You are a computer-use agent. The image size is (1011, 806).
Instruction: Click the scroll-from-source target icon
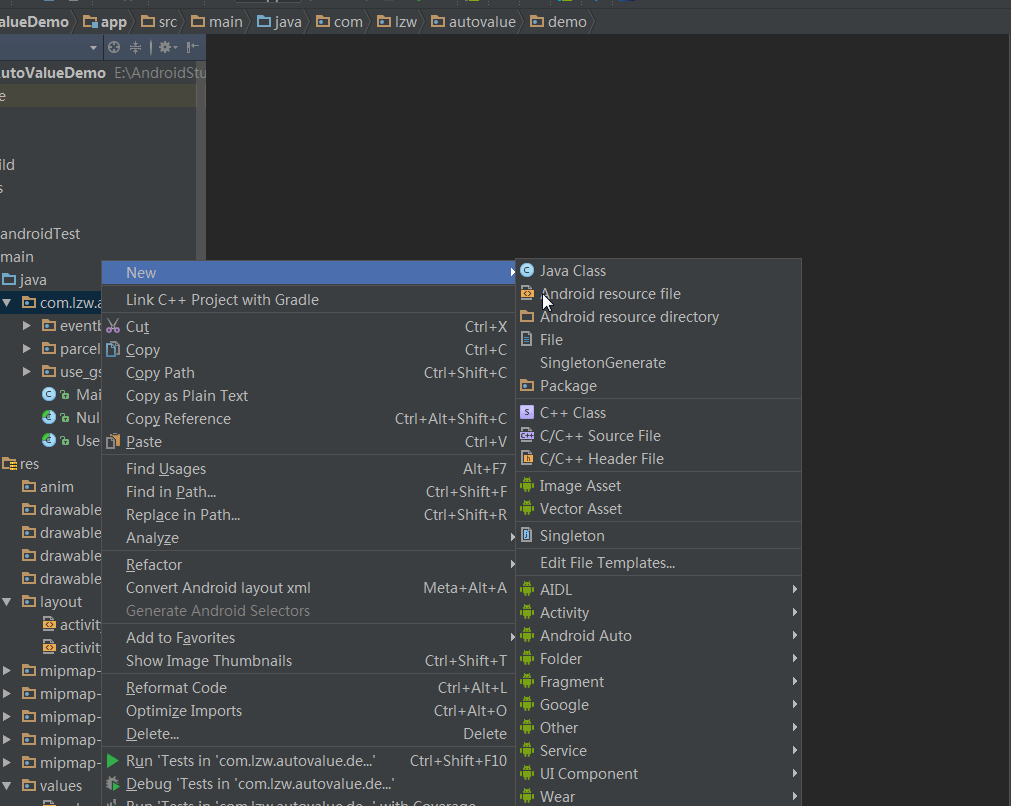tap(114, 47)
